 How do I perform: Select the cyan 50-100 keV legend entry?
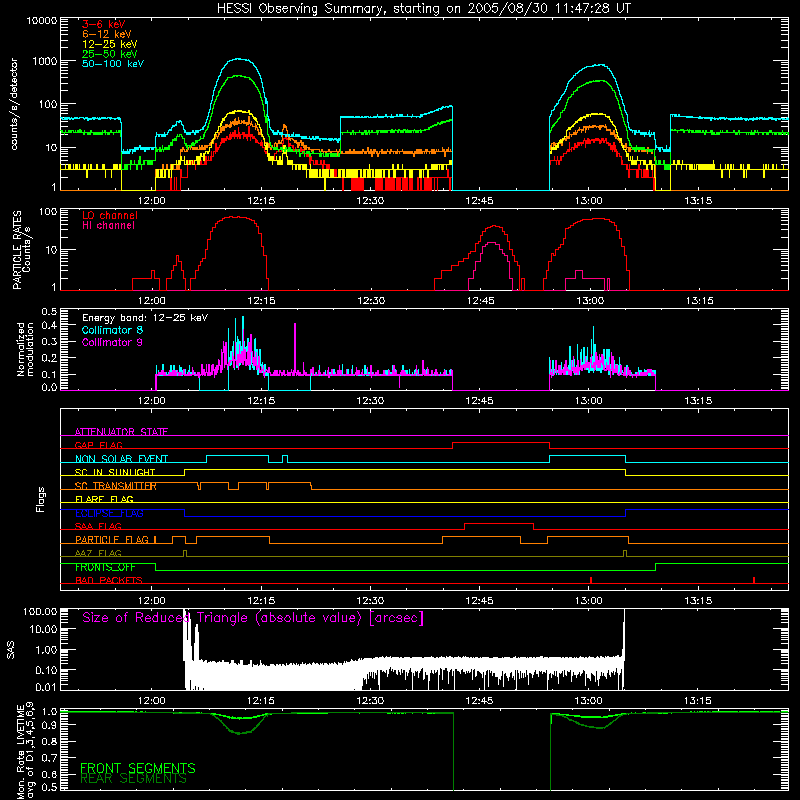tap(113, 64)
